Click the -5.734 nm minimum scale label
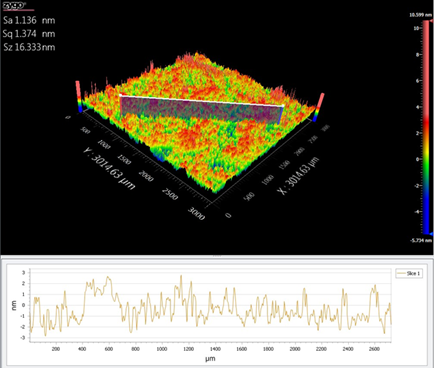Screen dimensions: 434x368 [x=421, y=240]
